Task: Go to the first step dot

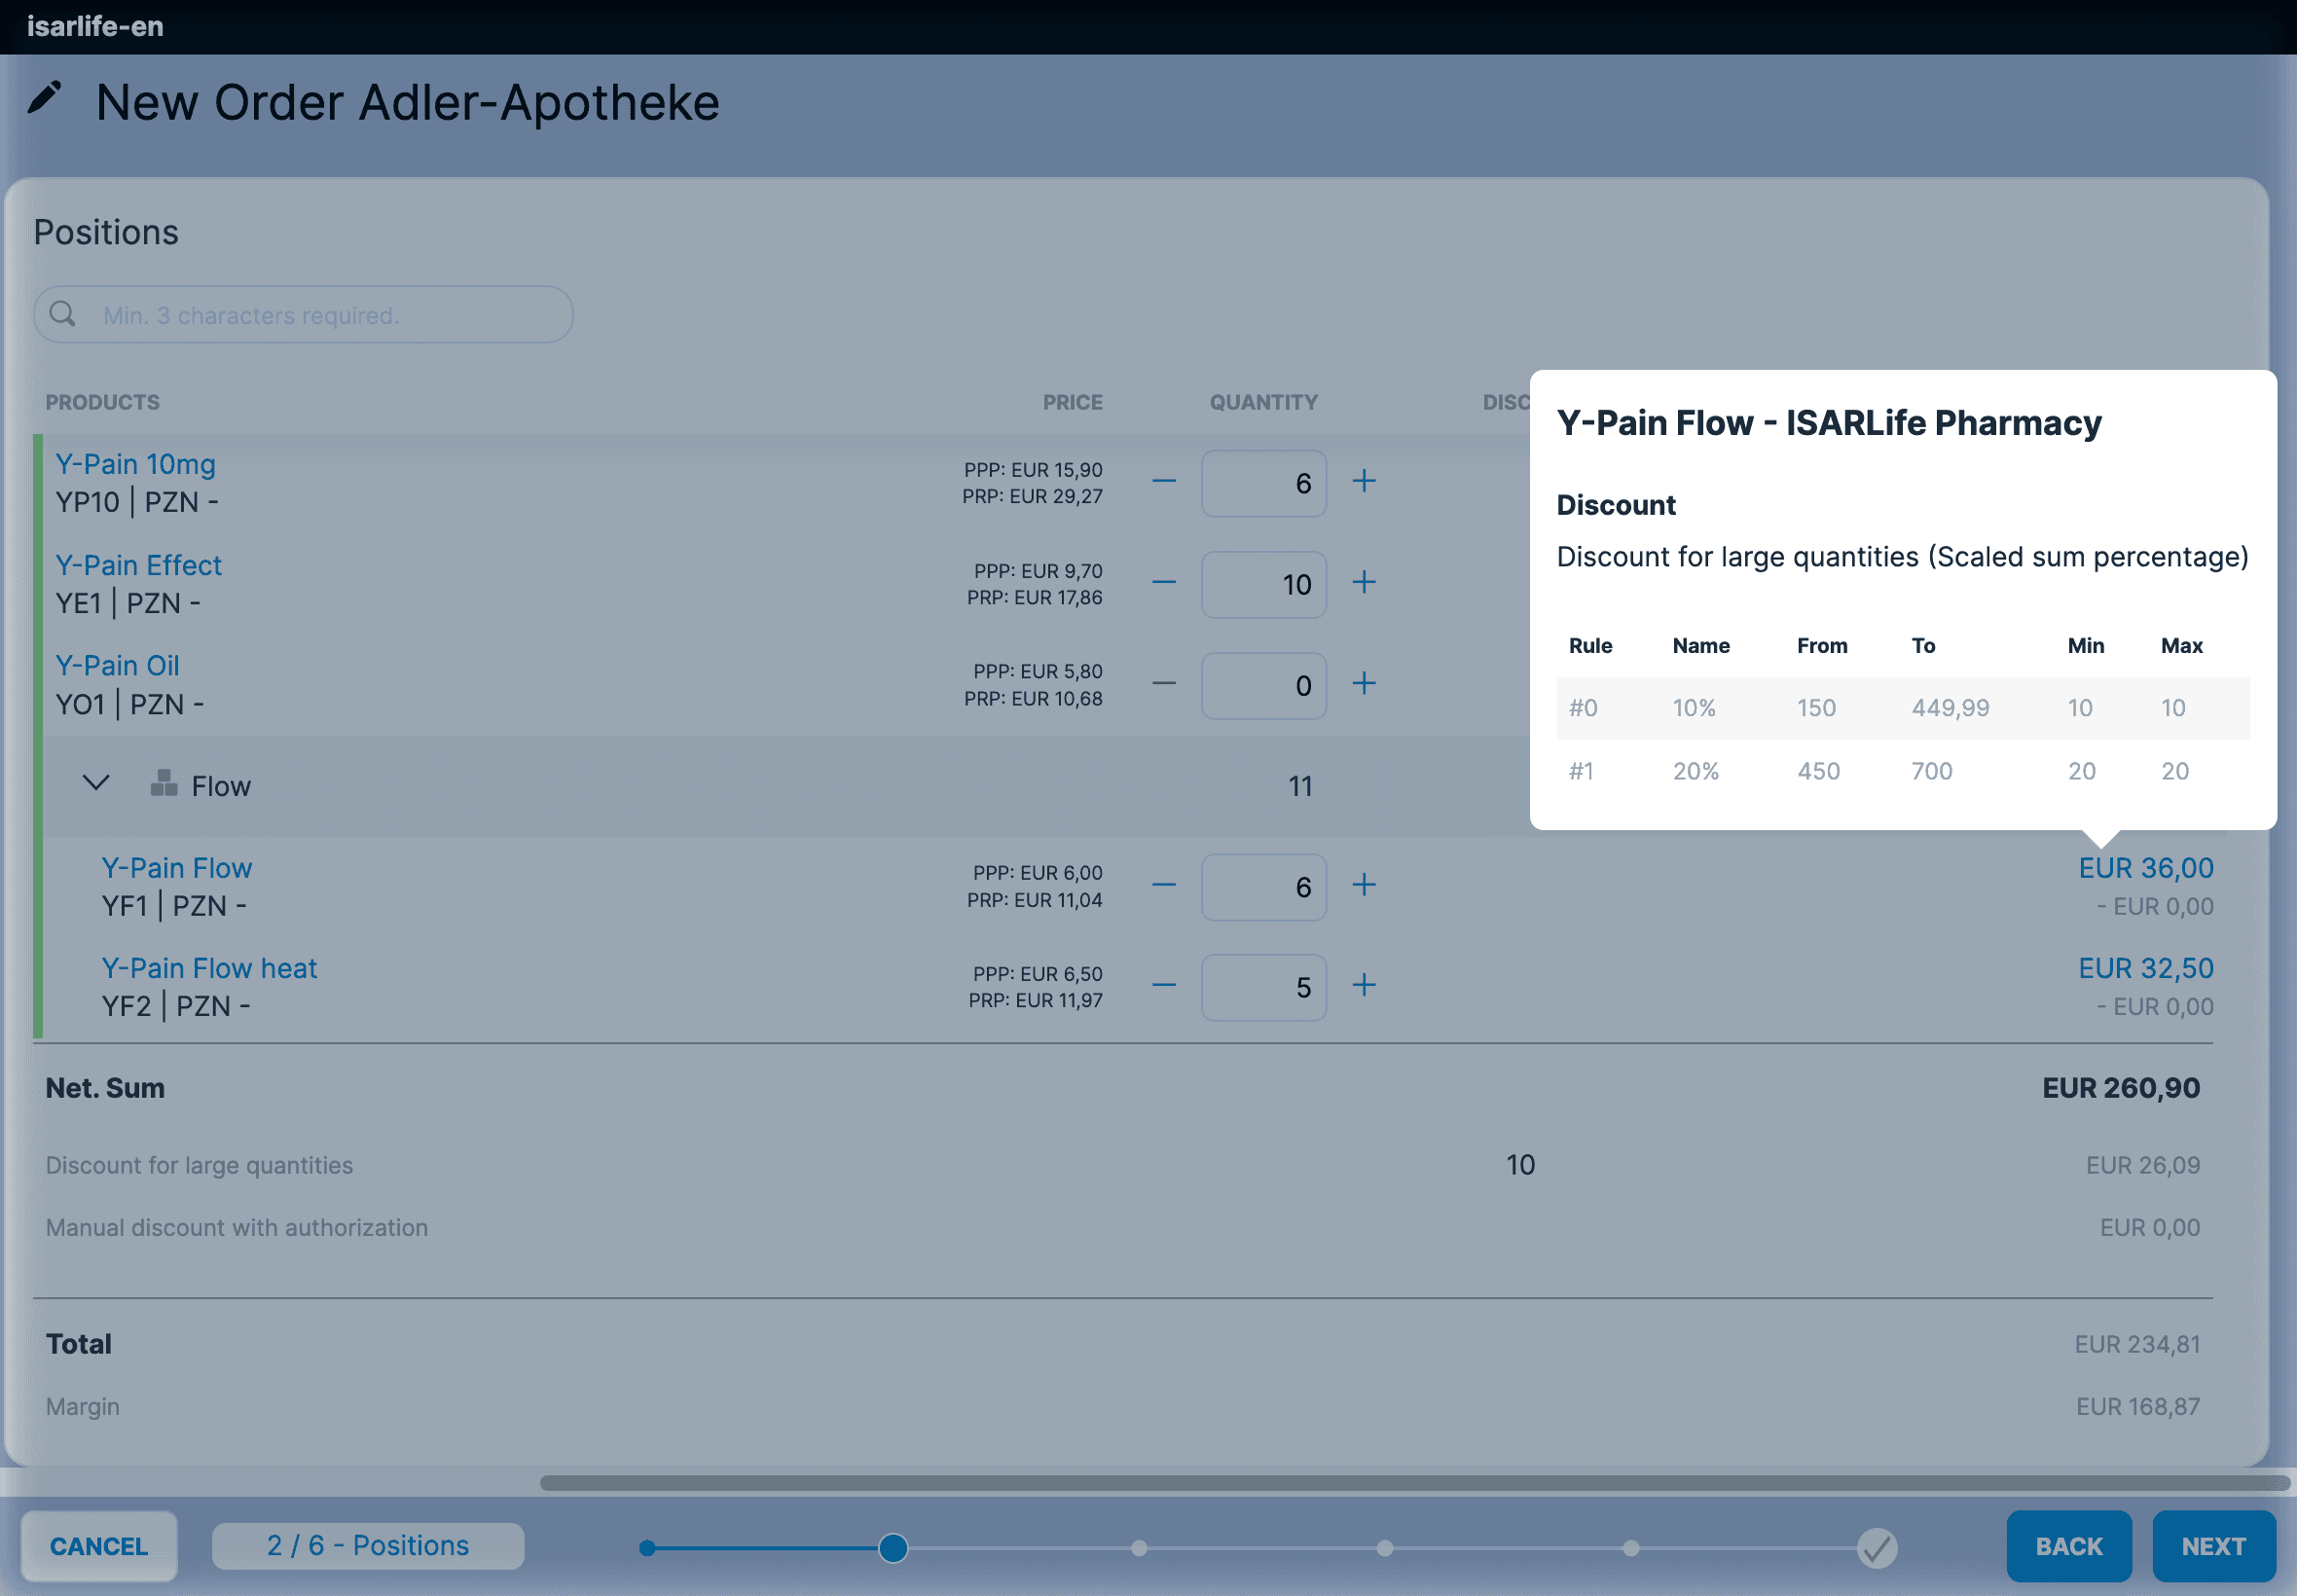Action: click(647, 1548)
